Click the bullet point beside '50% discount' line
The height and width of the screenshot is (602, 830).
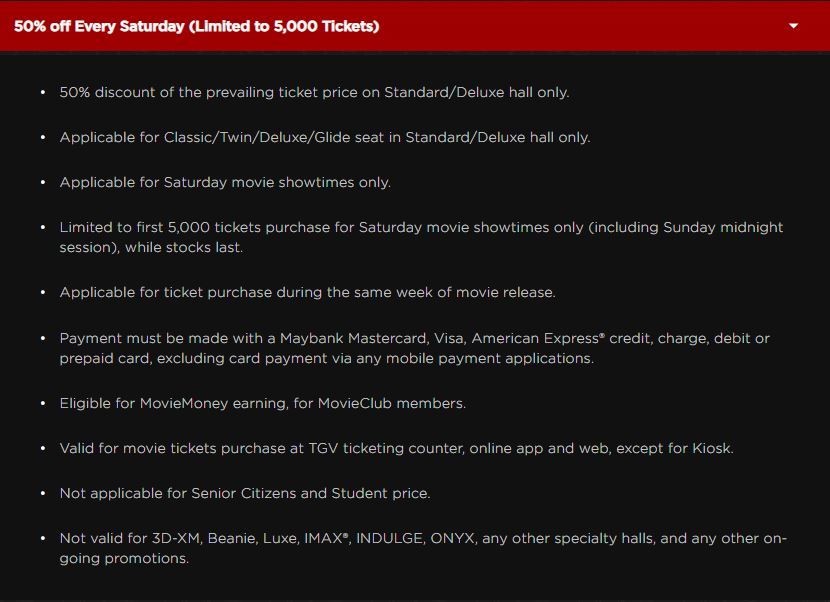point(43,92)
